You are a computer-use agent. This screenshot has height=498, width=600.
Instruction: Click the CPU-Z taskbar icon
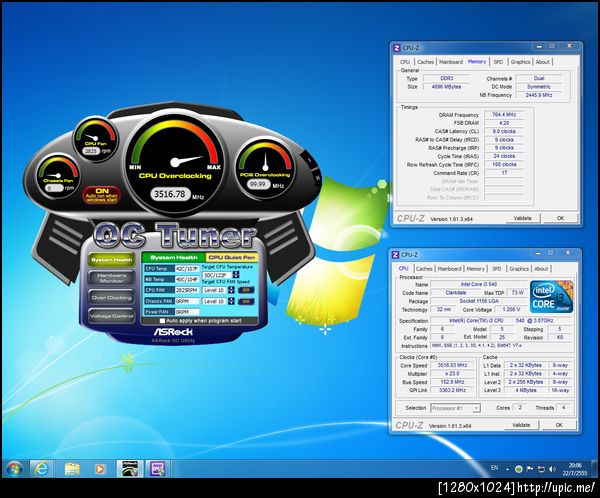point(157,467)
